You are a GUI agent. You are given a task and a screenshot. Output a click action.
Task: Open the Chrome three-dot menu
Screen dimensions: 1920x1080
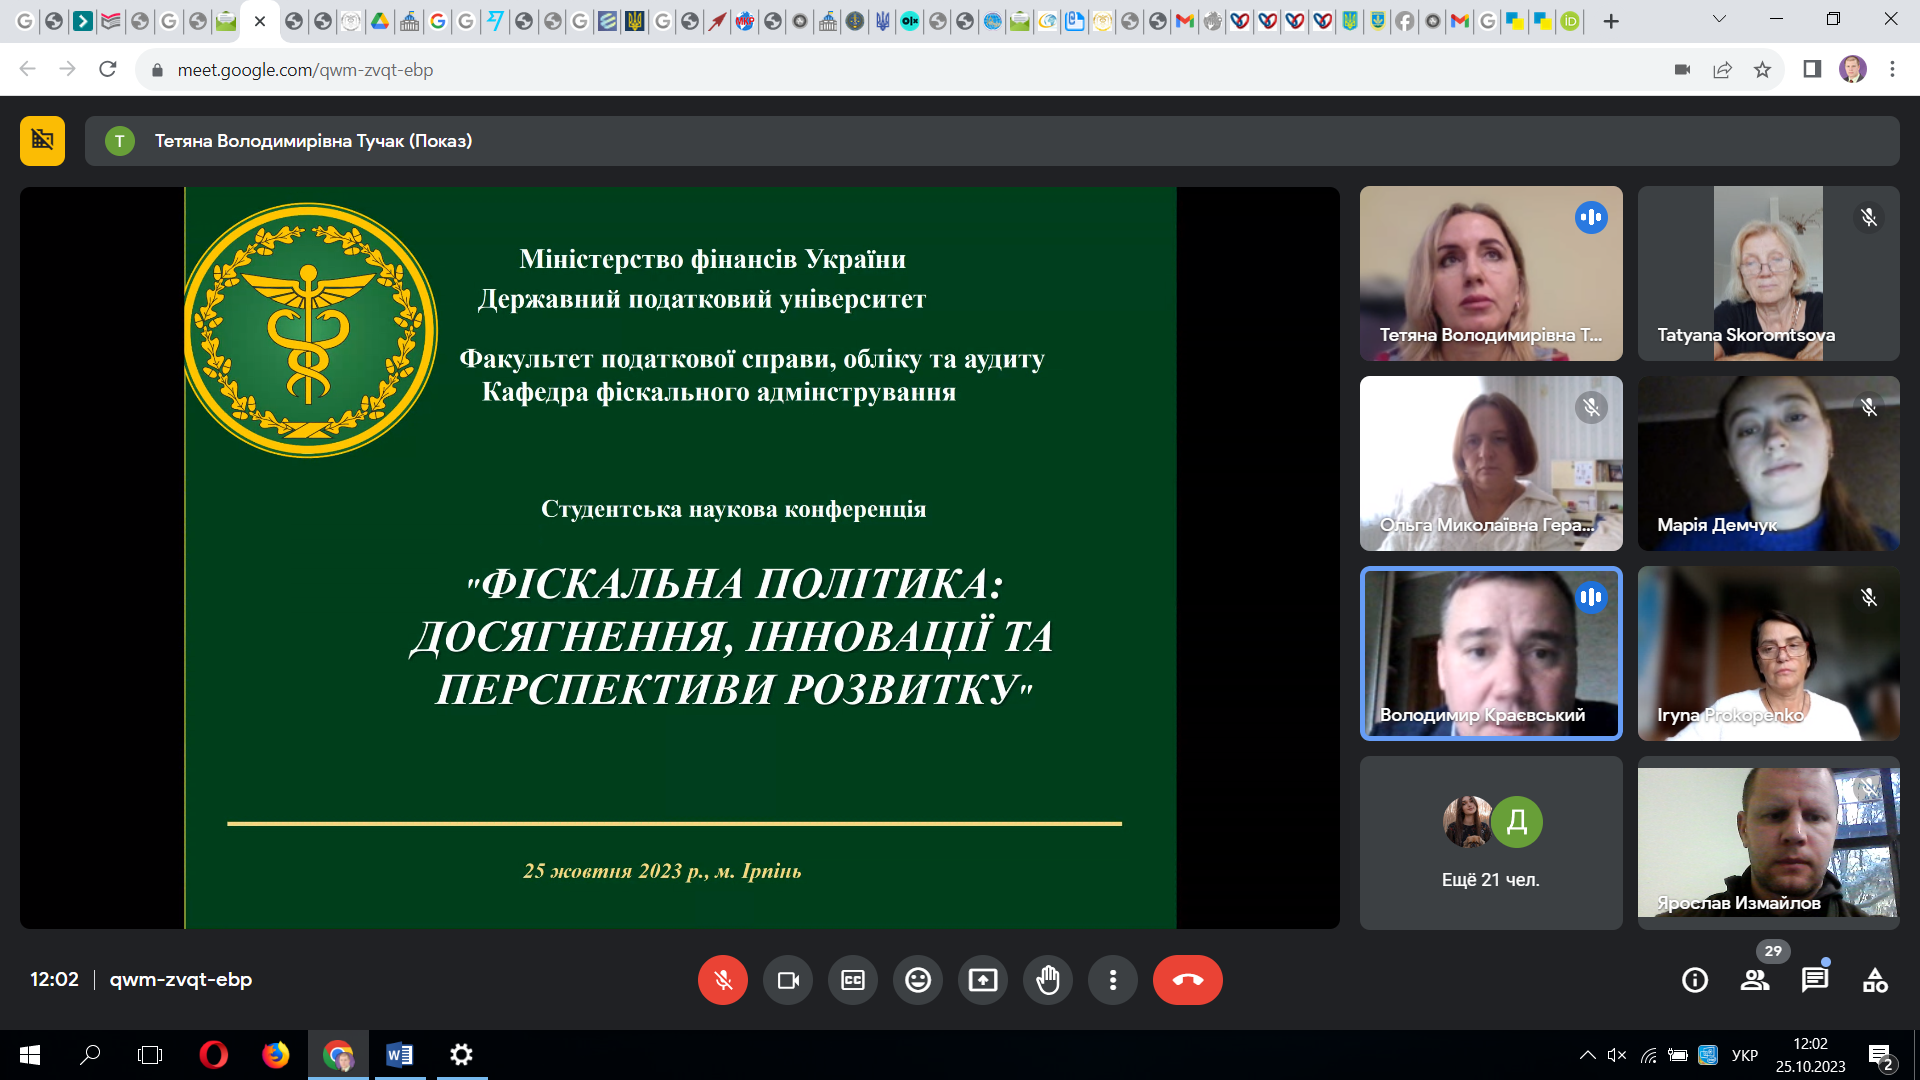coord(1892,69)
